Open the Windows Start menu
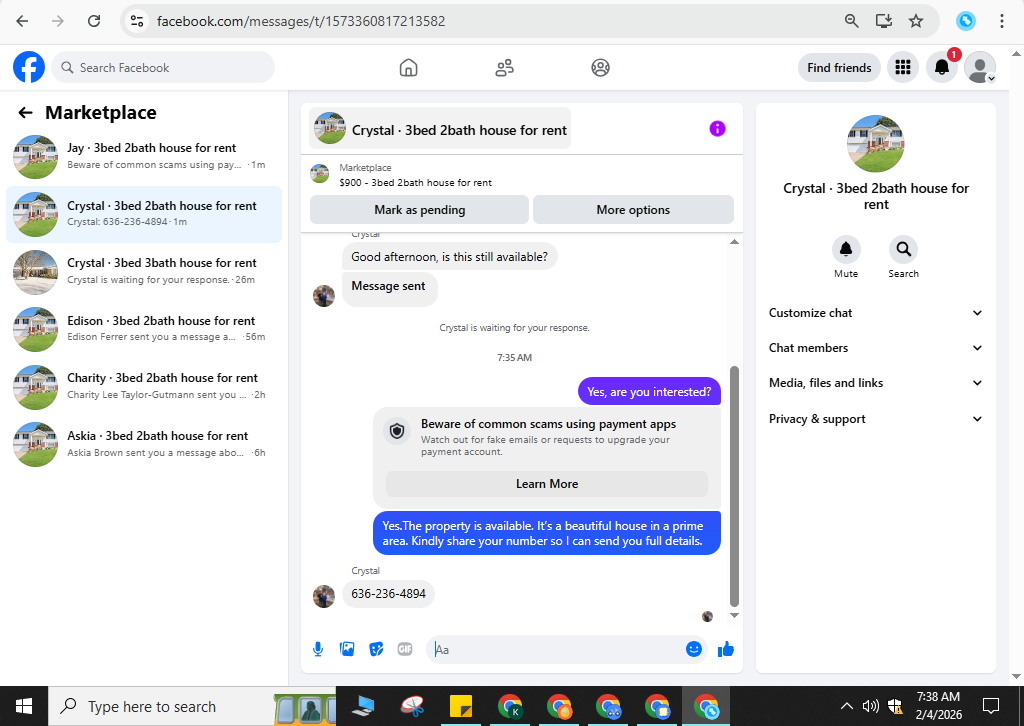 click(x=24, y=706)
